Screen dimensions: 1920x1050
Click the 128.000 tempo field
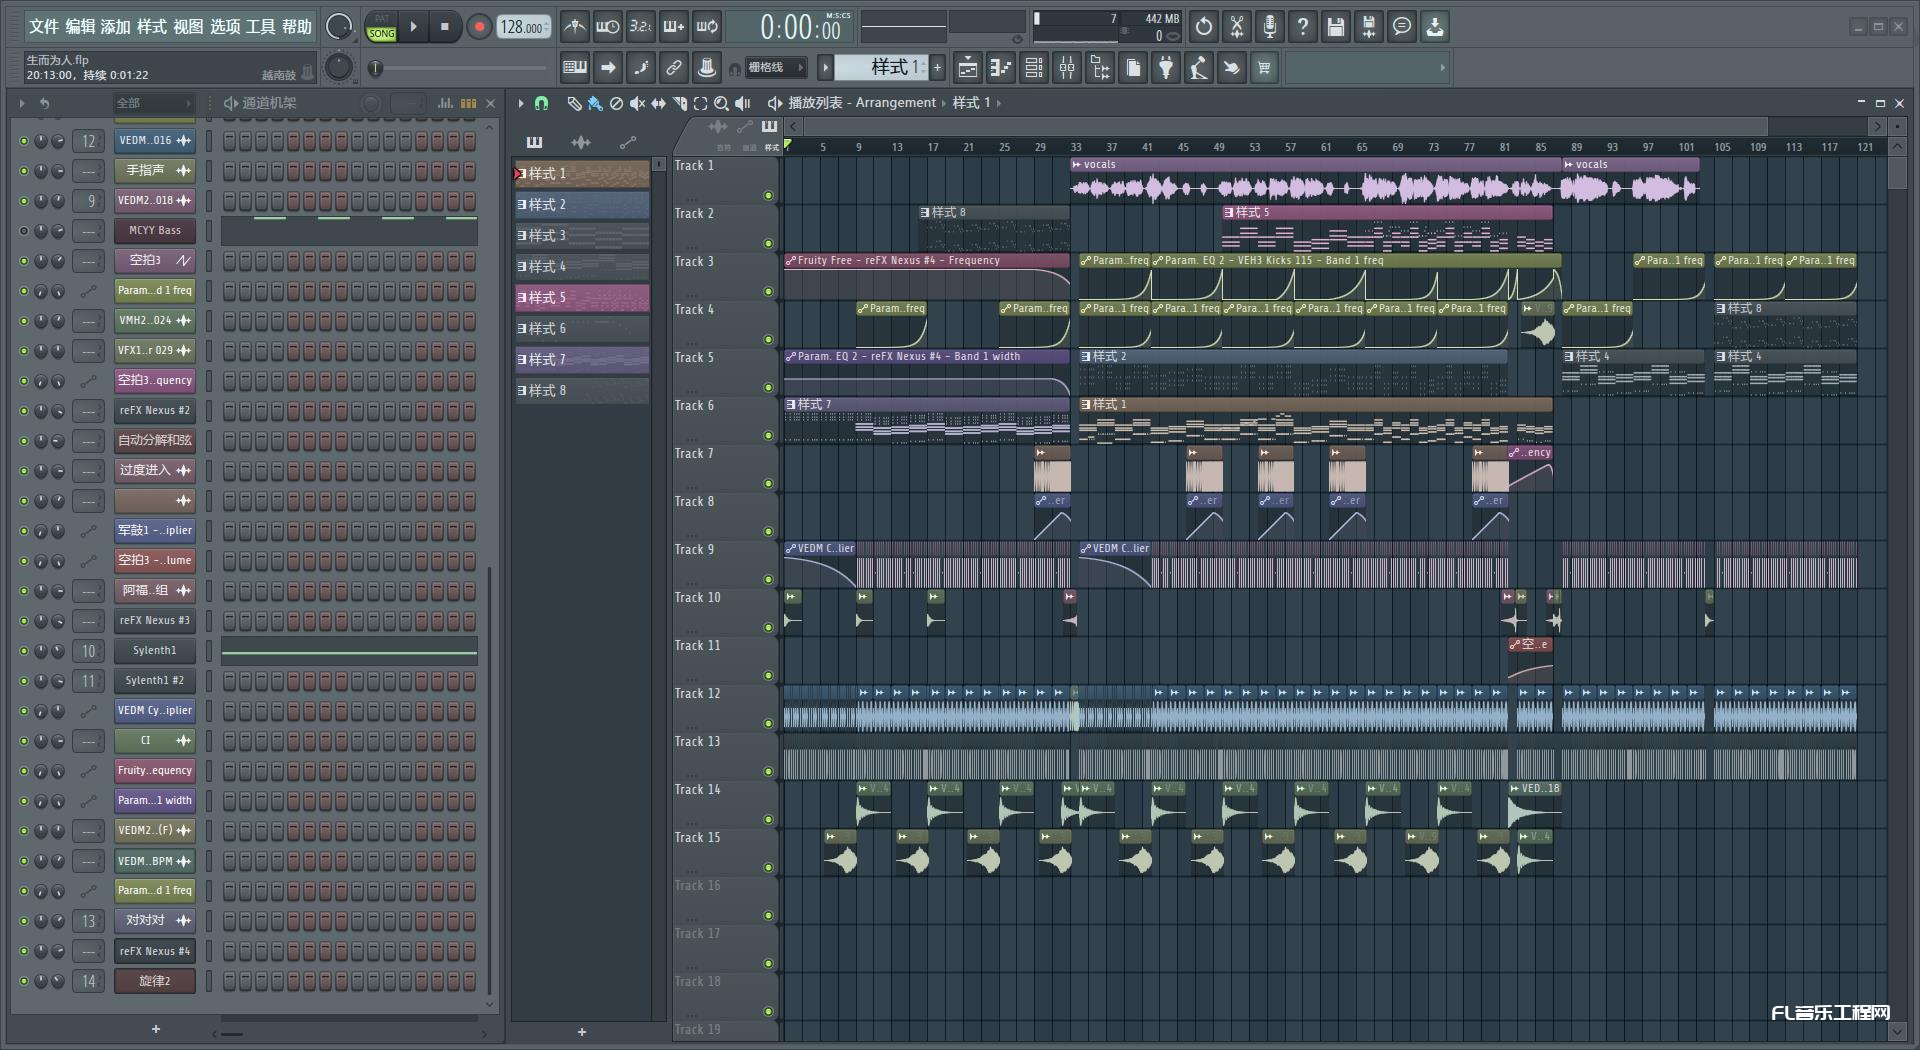point(524,27)
